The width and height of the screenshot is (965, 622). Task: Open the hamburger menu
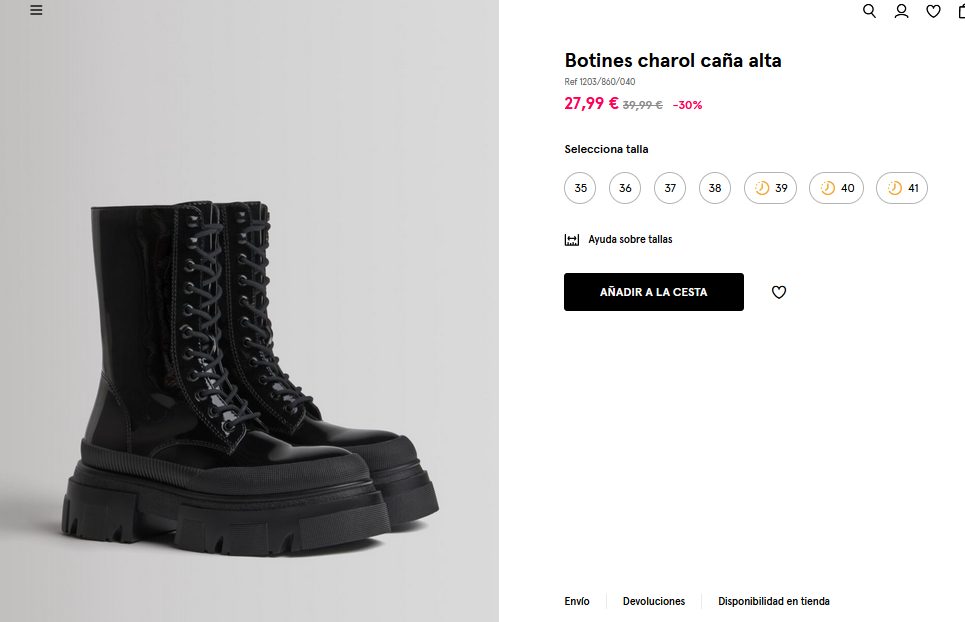click(x=37, y=10)
